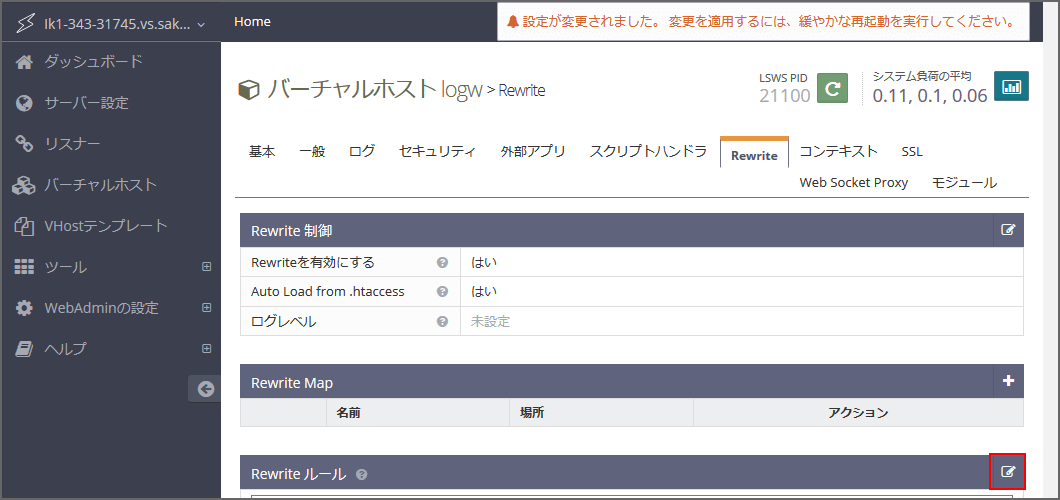The height and width of the screenshot is (500, 1060).
Task: Collapse the sidebar with arrow icon
Action: [x=205, y=389]
